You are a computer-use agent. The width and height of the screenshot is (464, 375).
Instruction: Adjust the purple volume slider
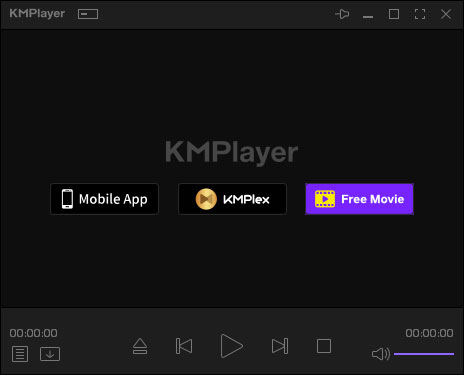(x=424, y=354)
